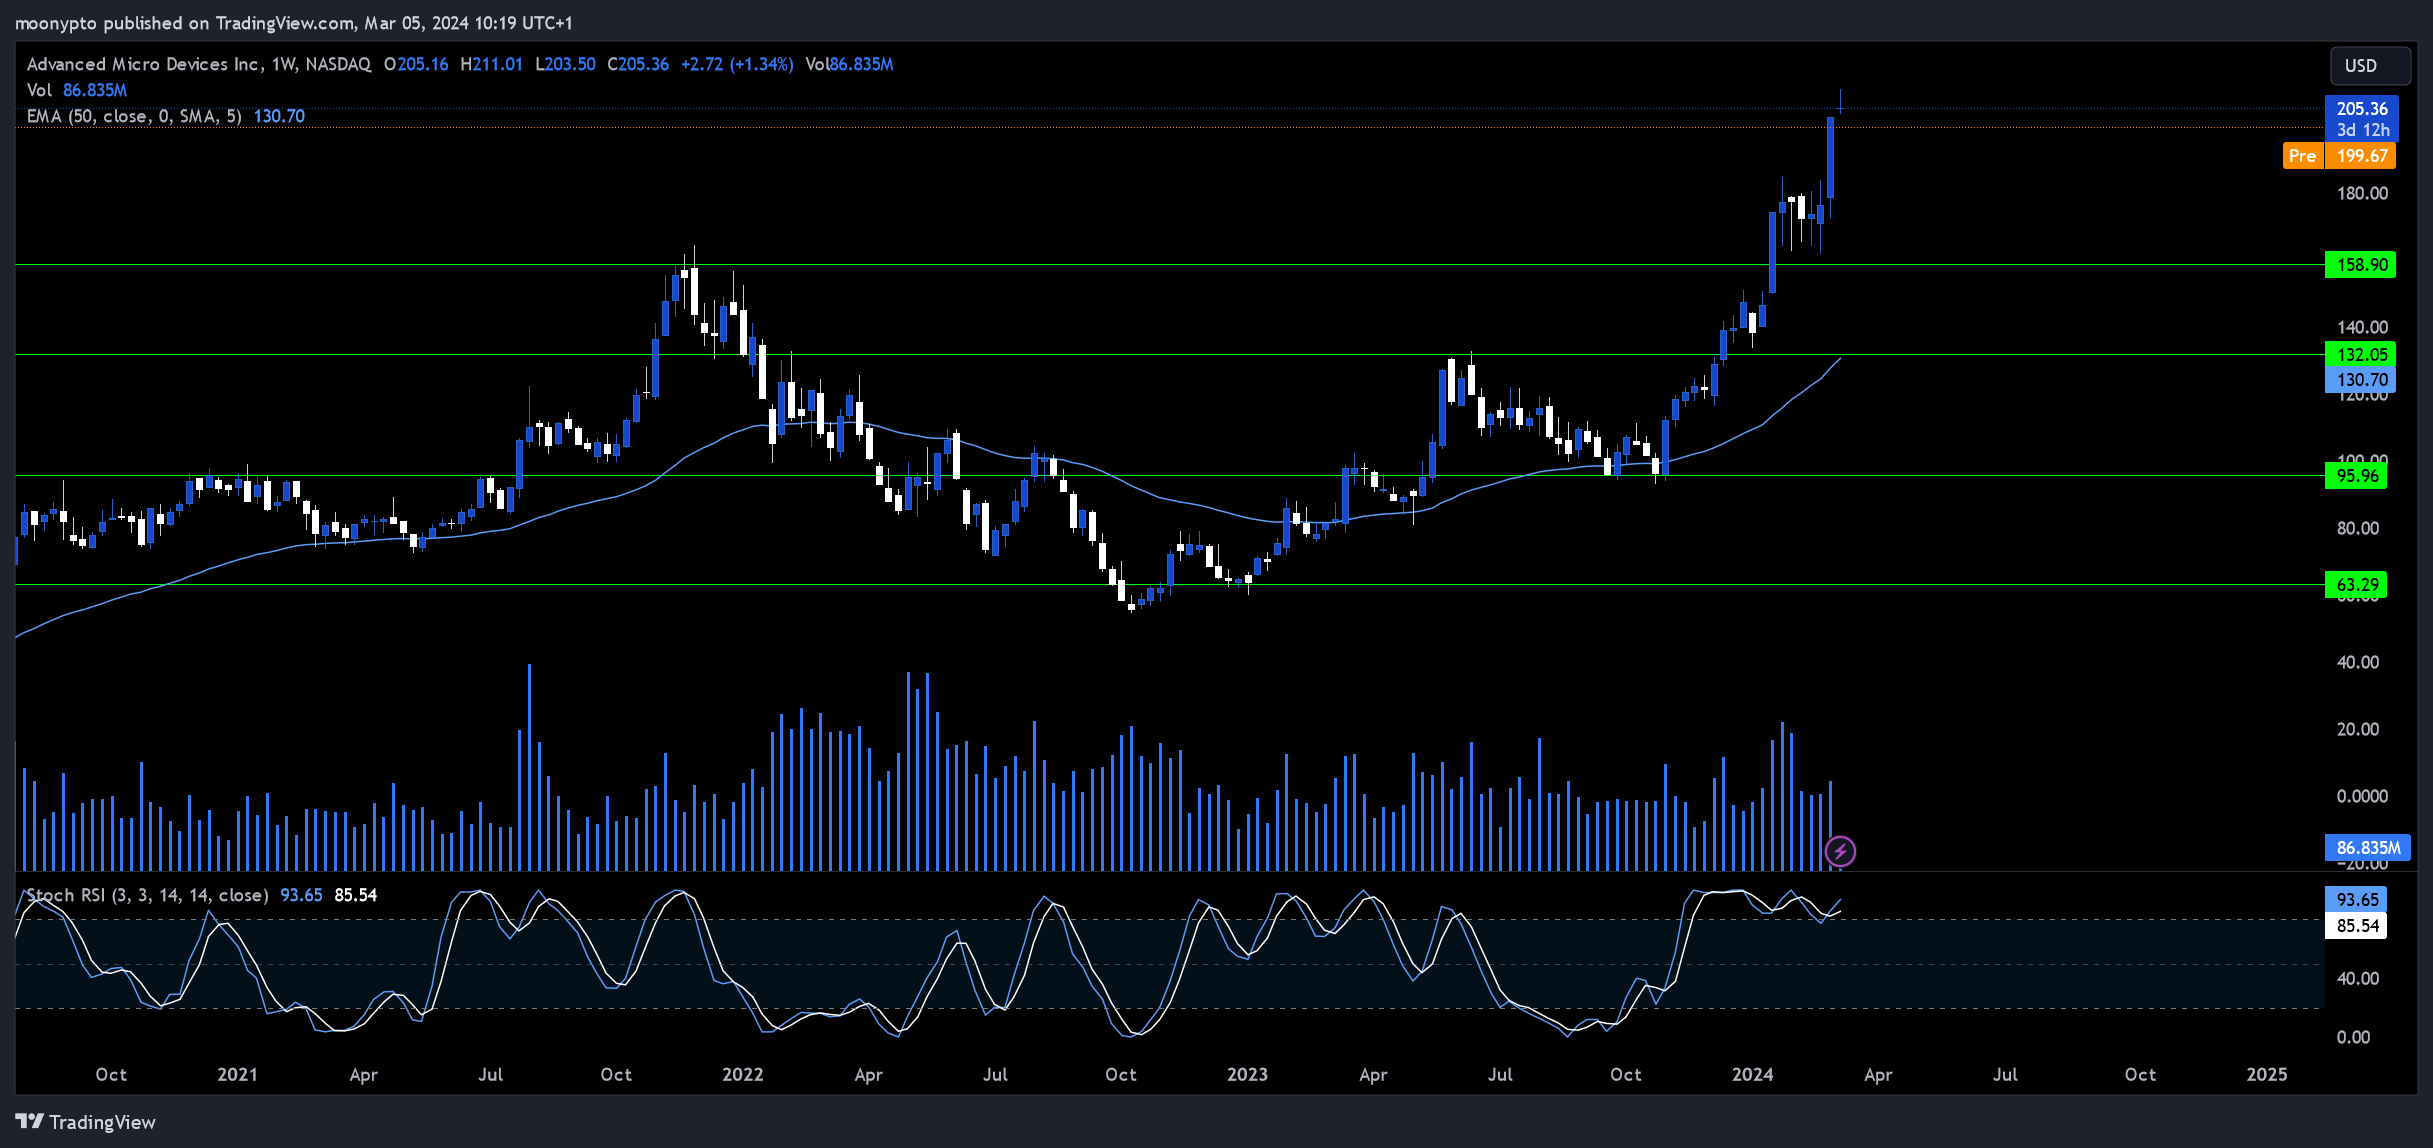The width and height of the screenshot is (2433, 1148).
Task: Click the 2022 label on time axis
Action: click(x=742, y=1075)
